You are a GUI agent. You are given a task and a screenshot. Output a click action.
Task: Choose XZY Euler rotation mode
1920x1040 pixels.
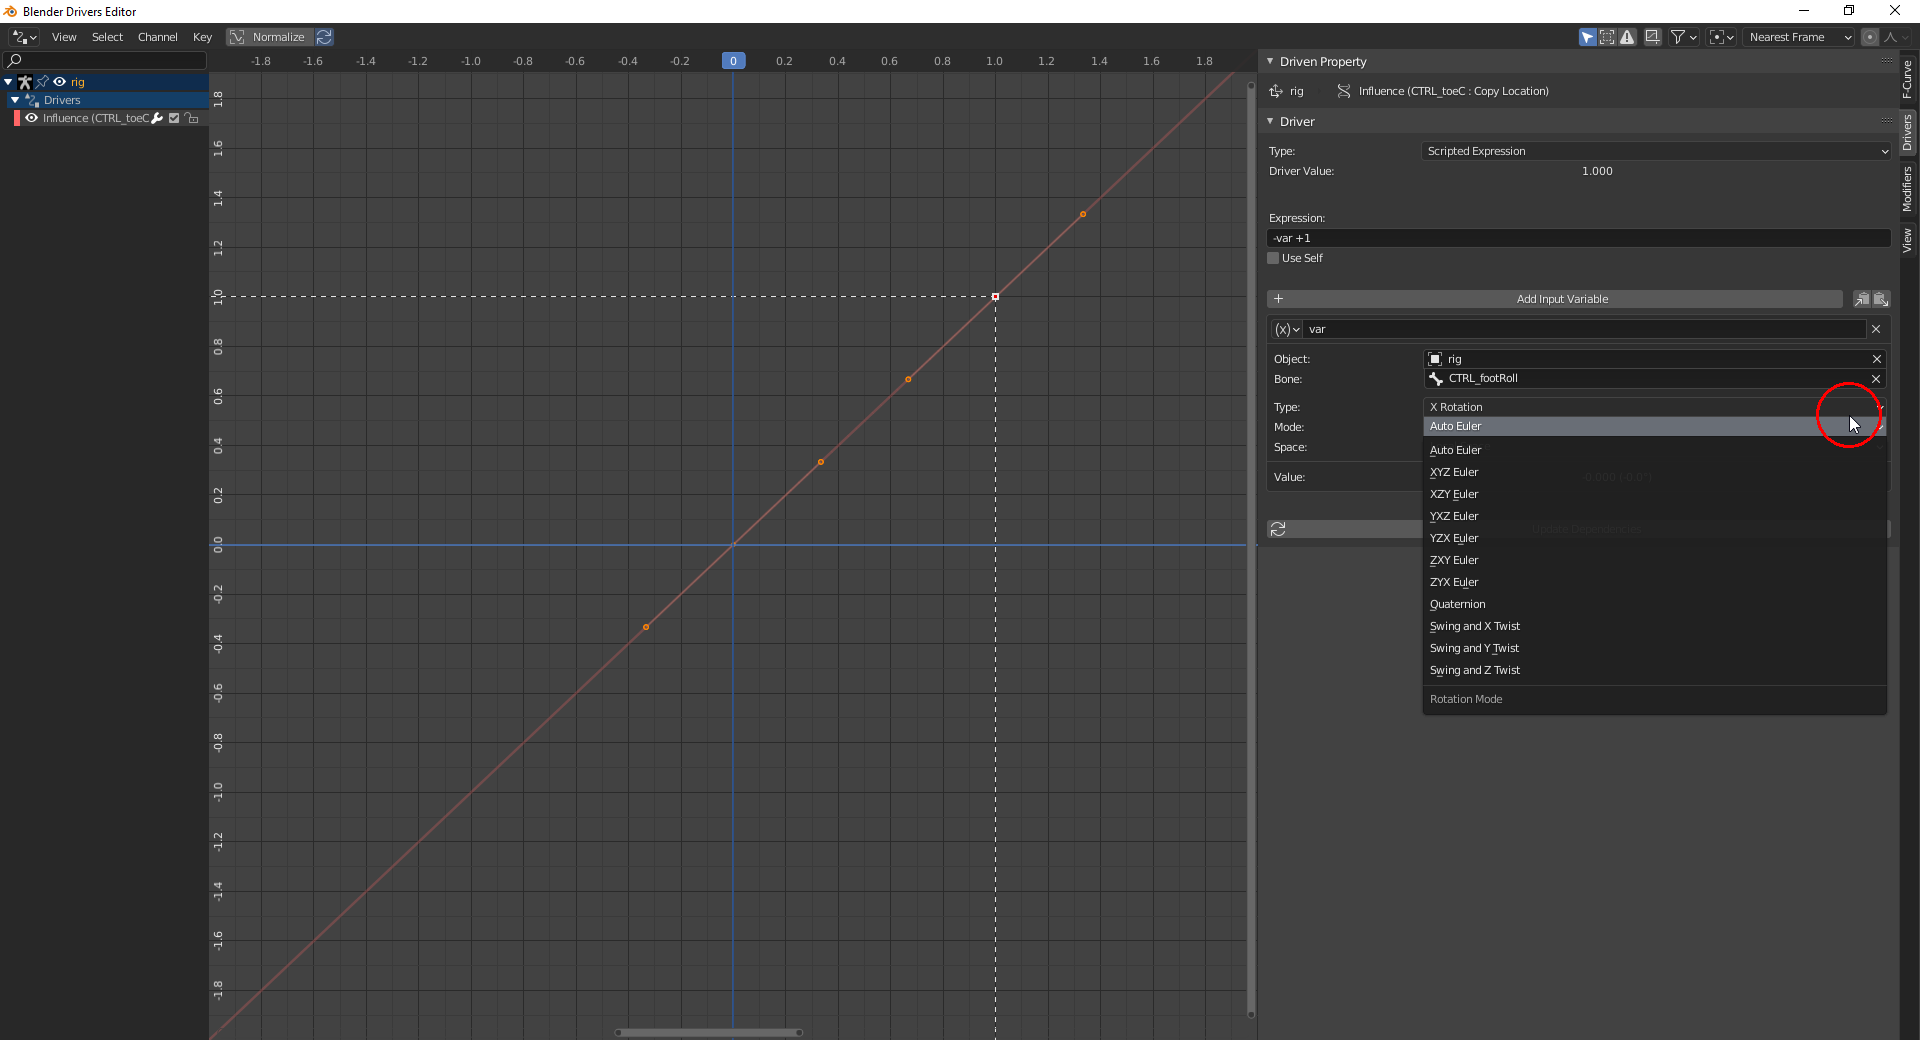pyautogui.click(x=1655, y=494)
